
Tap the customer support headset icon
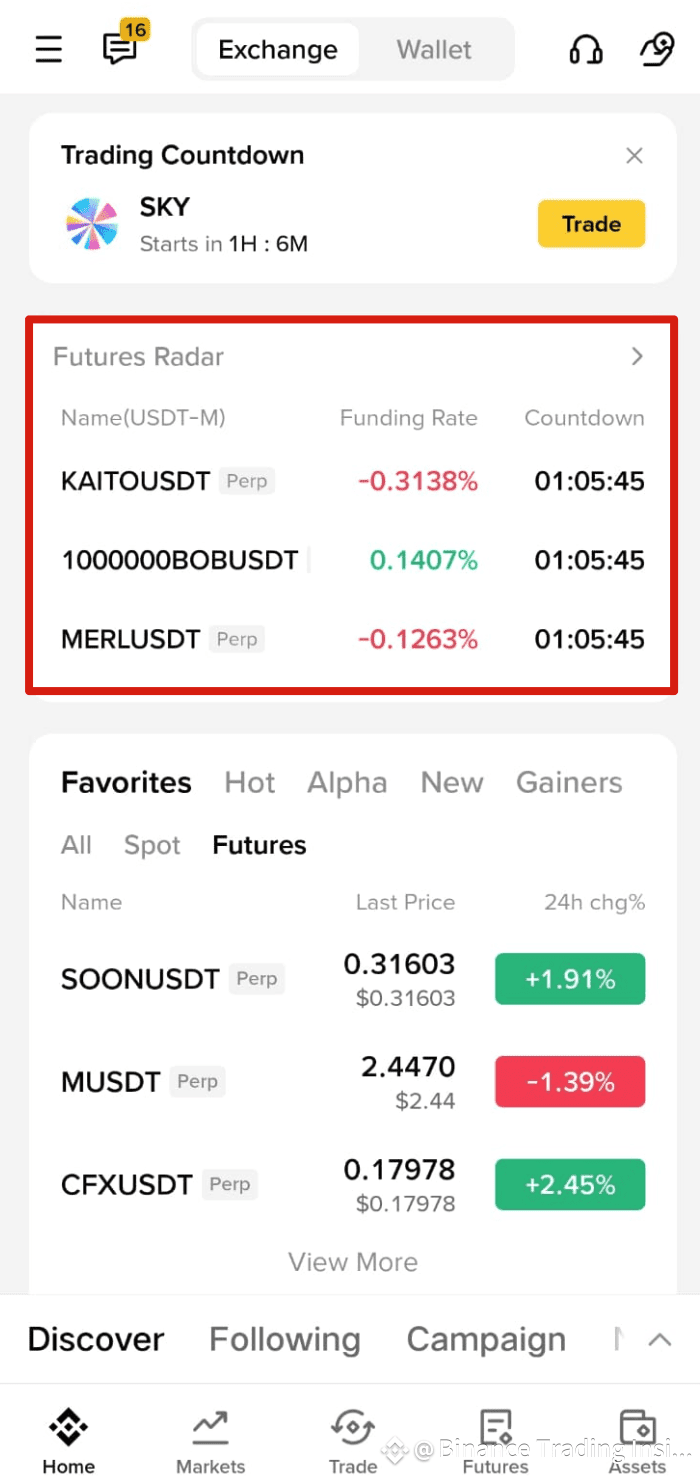[586, 49]
